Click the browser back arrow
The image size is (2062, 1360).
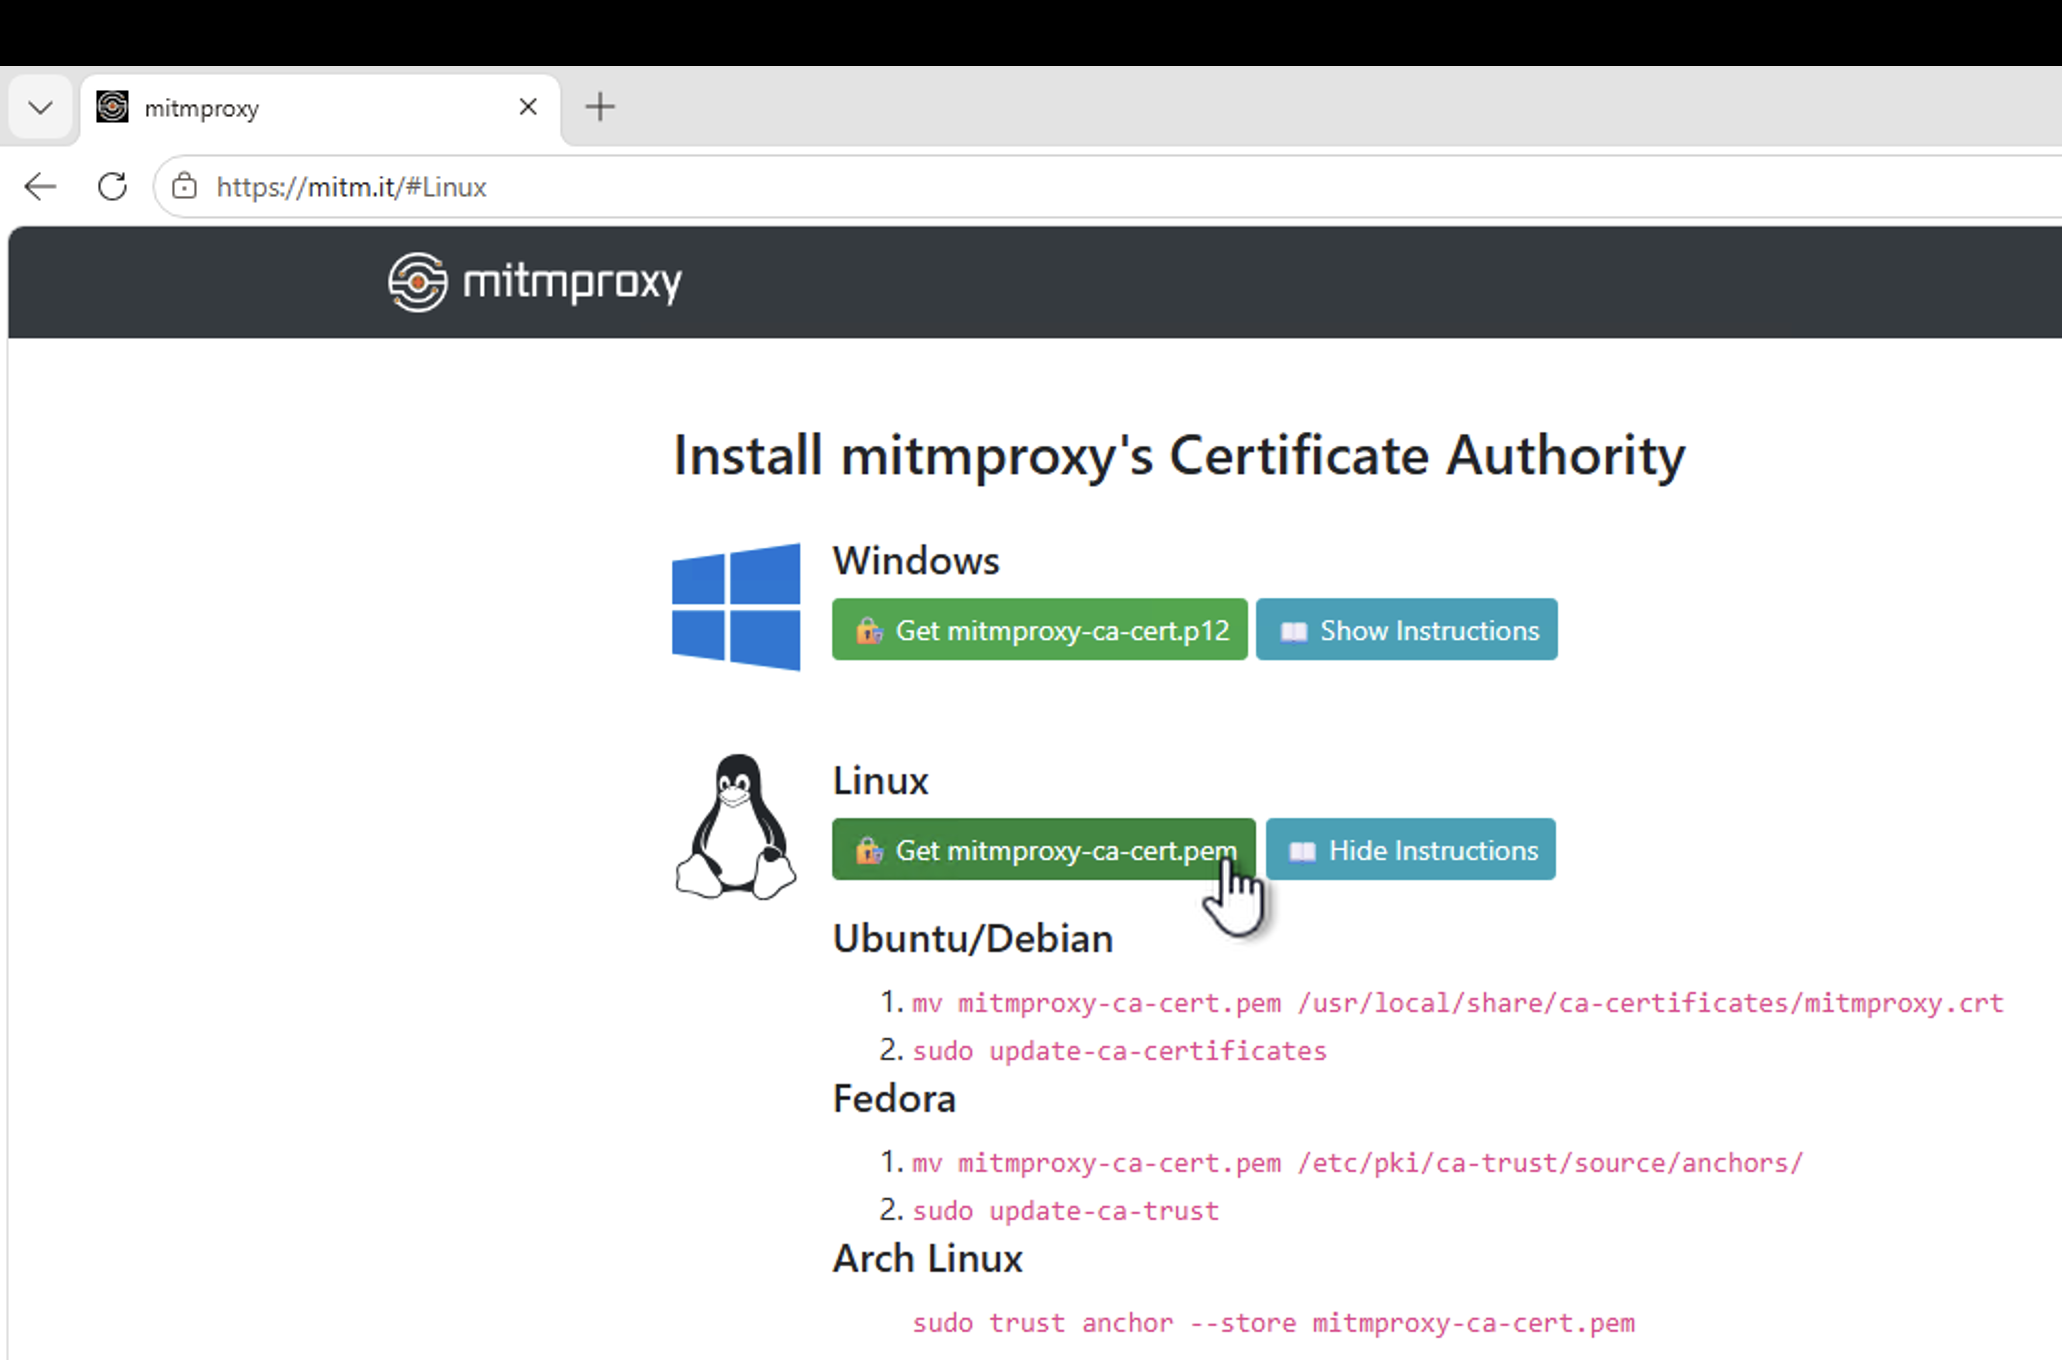click(x=40, y=187)
